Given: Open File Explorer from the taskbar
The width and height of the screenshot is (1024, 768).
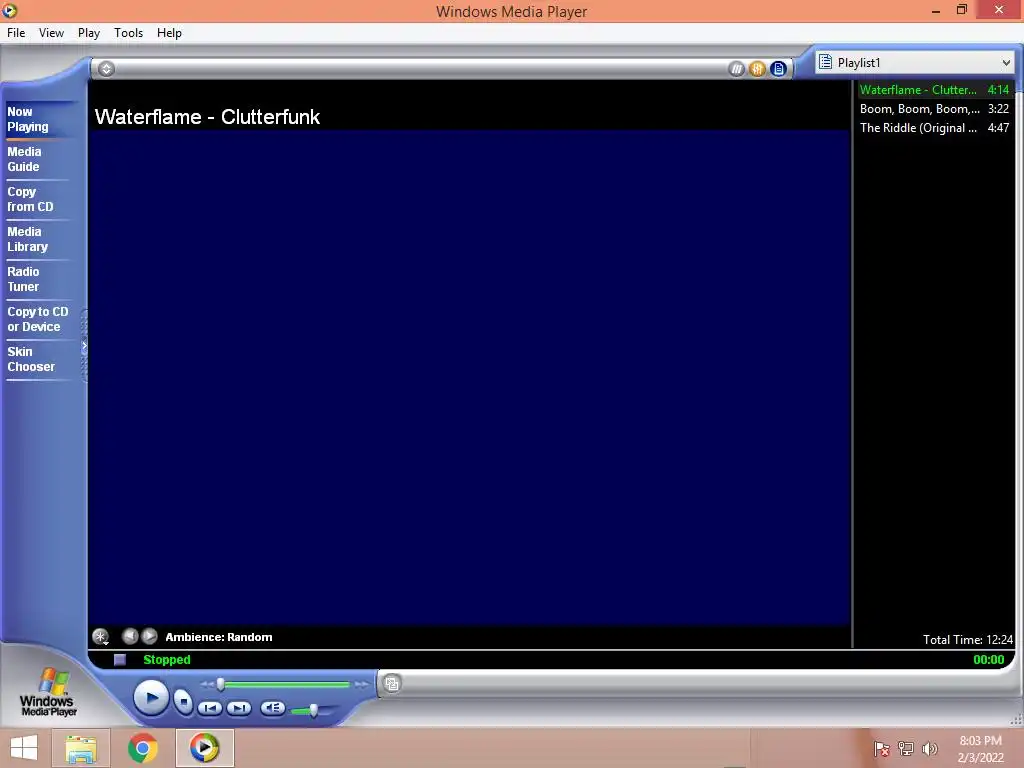Looking at the screenshot, I should pos(80,748).
